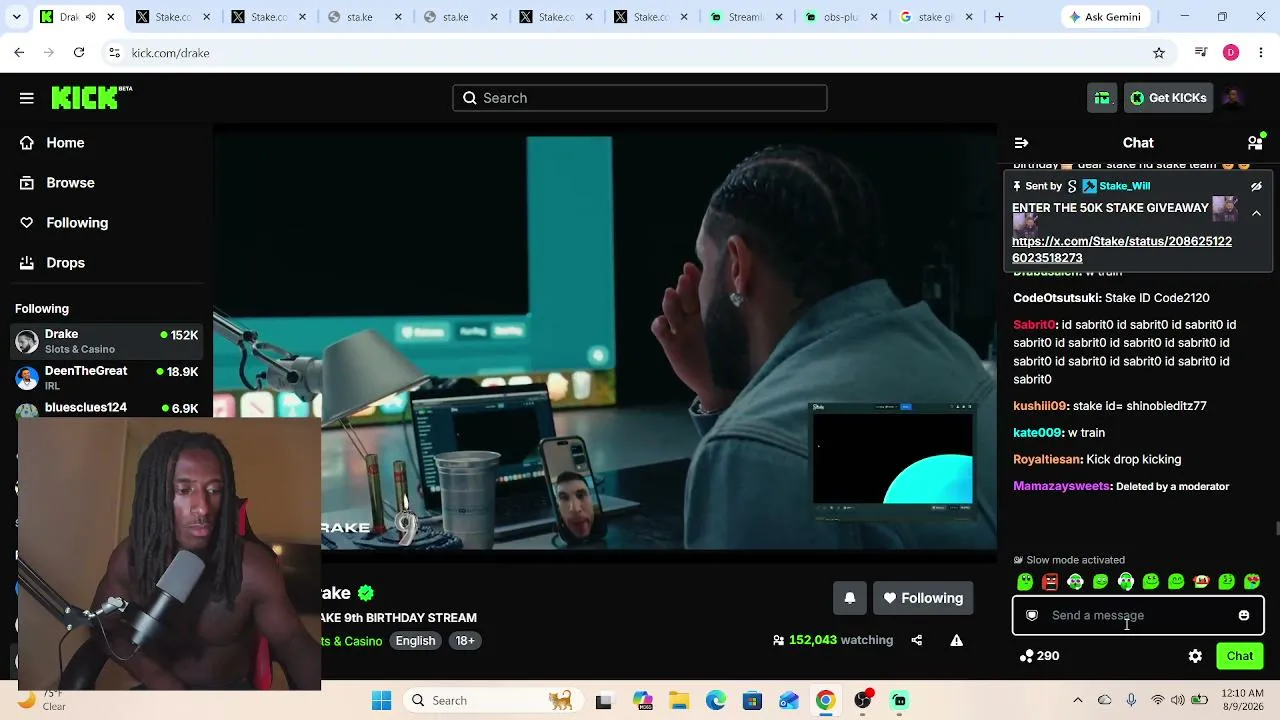Open Microsoft Edge from taskbar
This screenshot has height=720, width=1280.
click(716, 701)
